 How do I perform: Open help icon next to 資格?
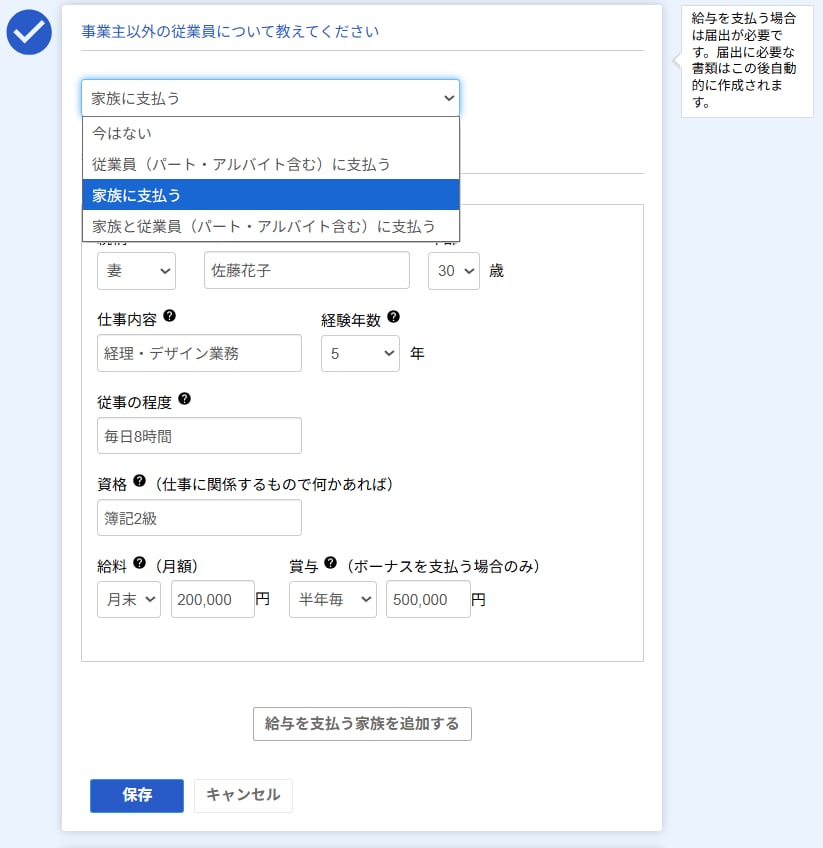[140, 481]
